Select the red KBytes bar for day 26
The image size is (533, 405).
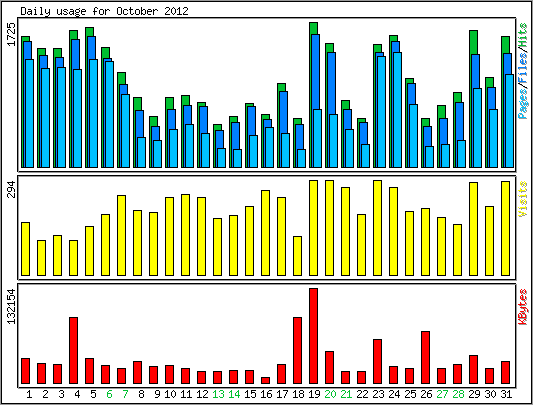(425, 358)
